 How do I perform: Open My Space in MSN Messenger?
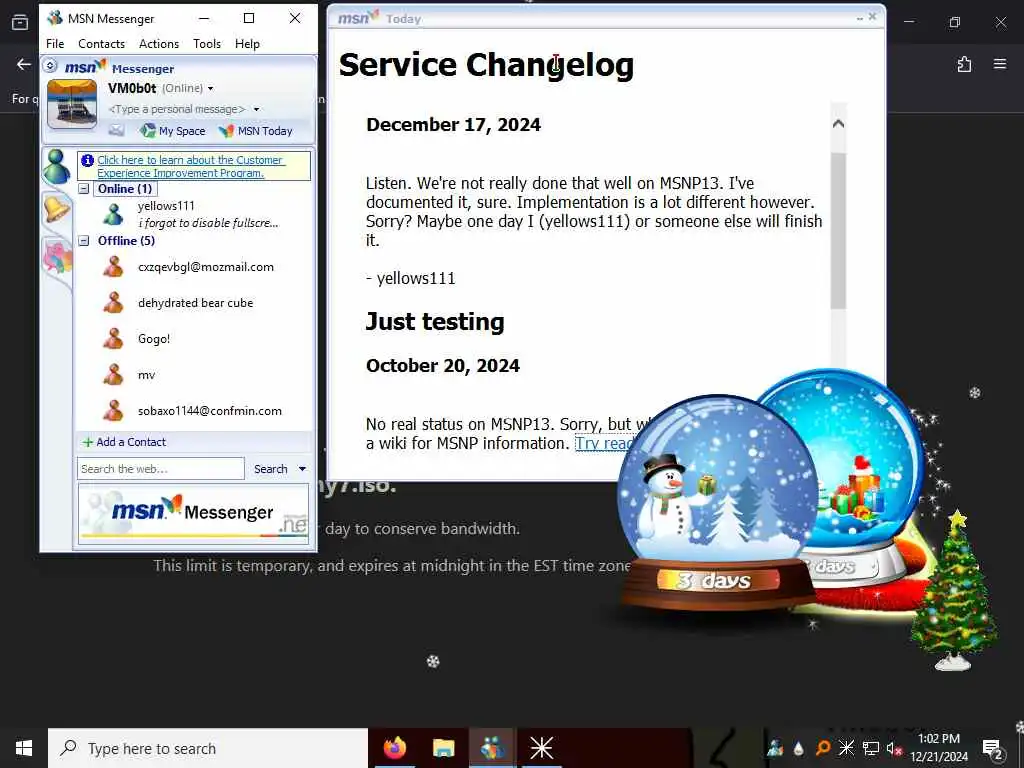click(x=173, y=131)
